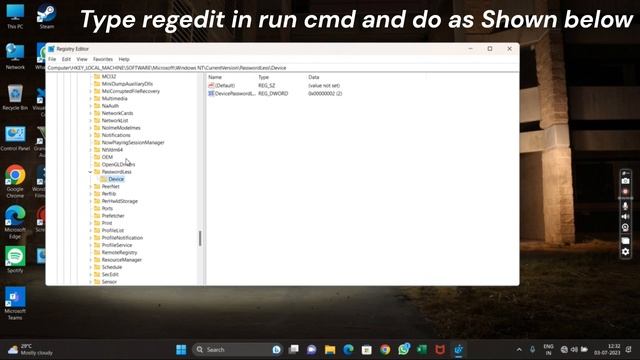Open the Steam desktop shortcut
This screenshot has height=360, width=640.
click(47, 16)
